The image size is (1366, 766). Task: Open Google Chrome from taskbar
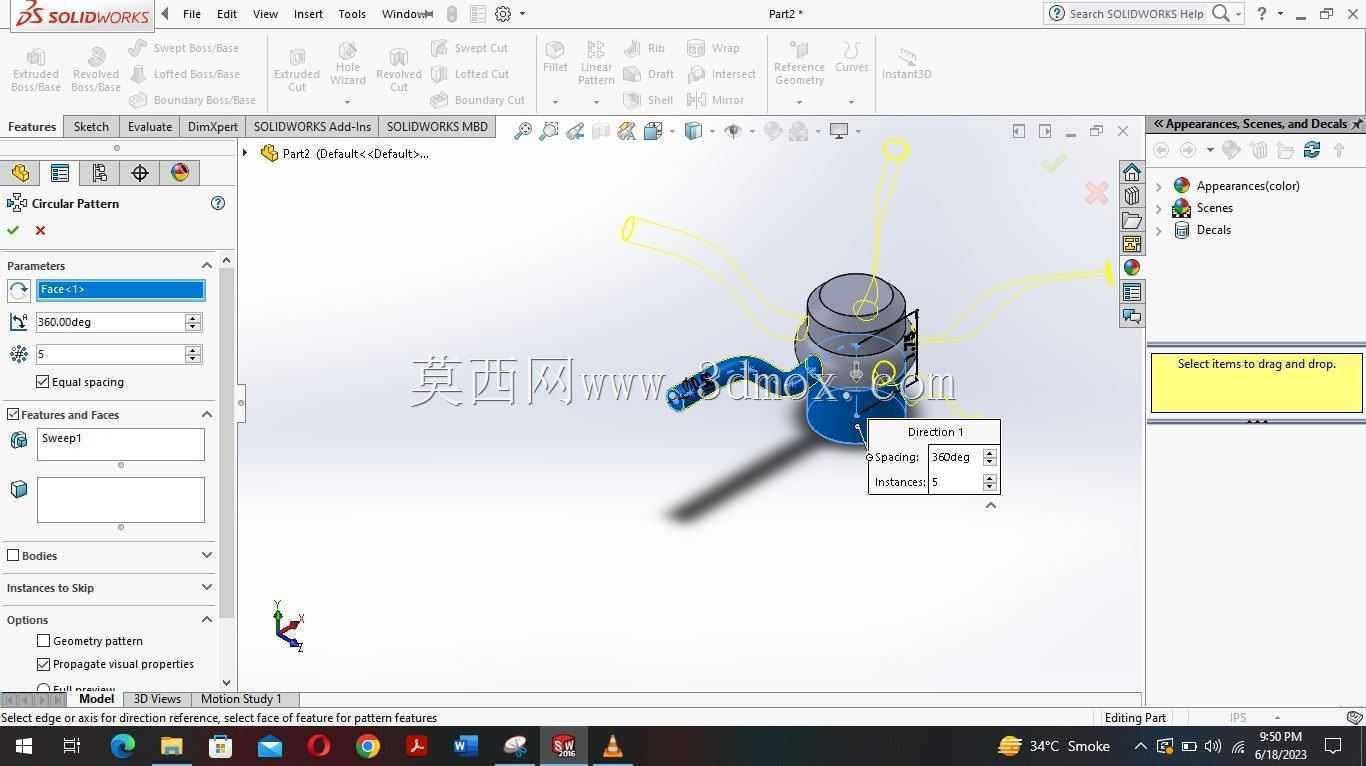[368, 746]
